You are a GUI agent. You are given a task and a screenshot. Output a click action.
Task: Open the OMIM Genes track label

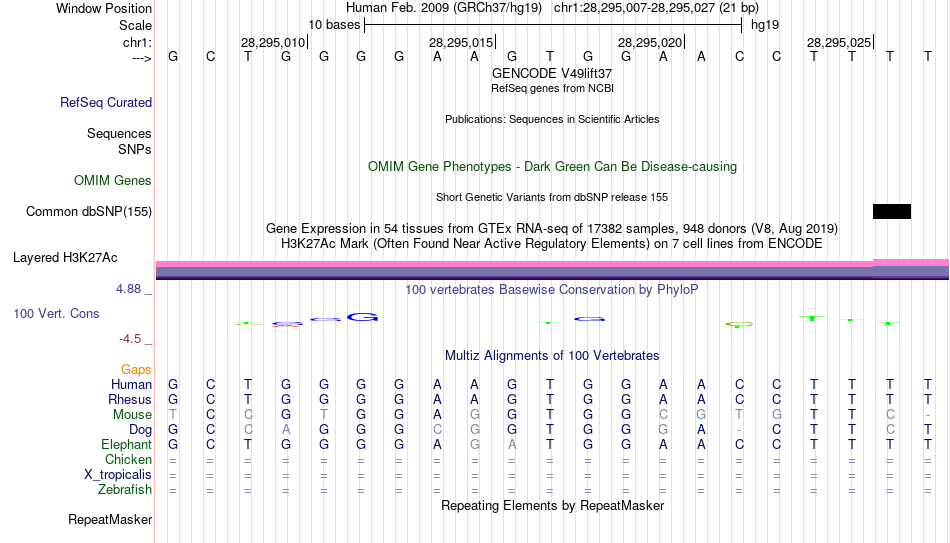tap(113, 181)
